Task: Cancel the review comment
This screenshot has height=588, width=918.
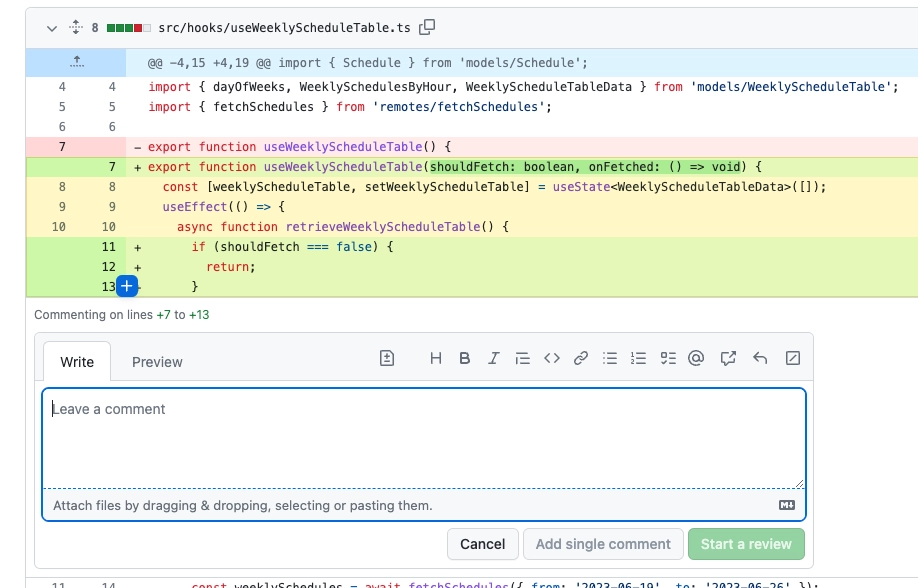Action: click(483, 544)
